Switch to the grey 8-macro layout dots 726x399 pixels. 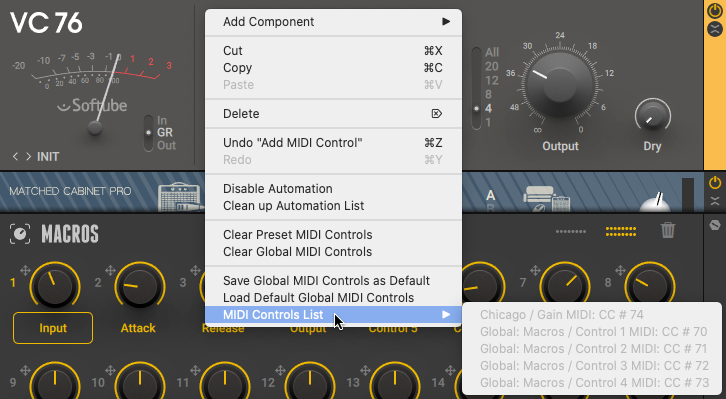pyautogui.click(x=571, y=231)
